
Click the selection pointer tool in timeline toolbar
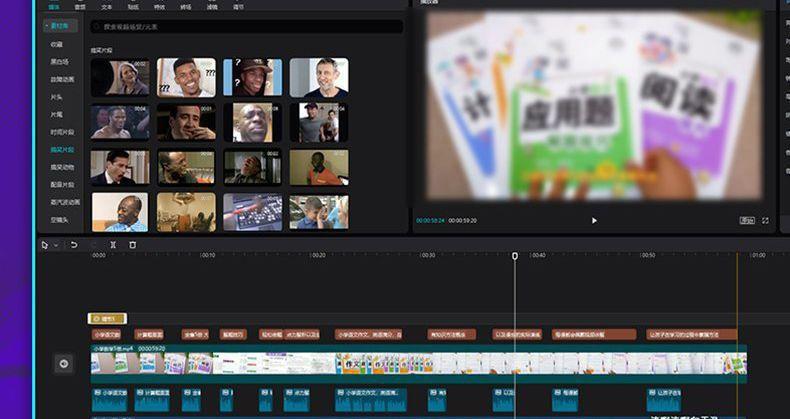[x=44, y=244]
